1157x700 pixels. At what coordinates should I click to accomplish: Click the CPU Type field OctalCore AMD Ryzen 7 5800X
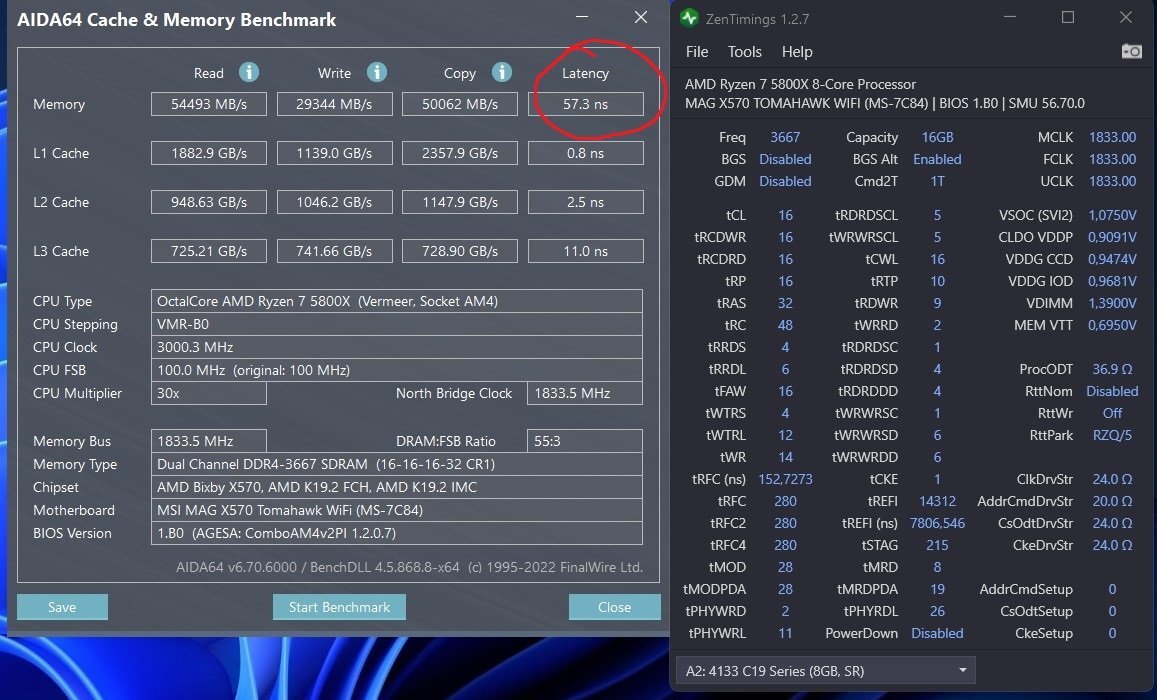(x=397, y=301)
